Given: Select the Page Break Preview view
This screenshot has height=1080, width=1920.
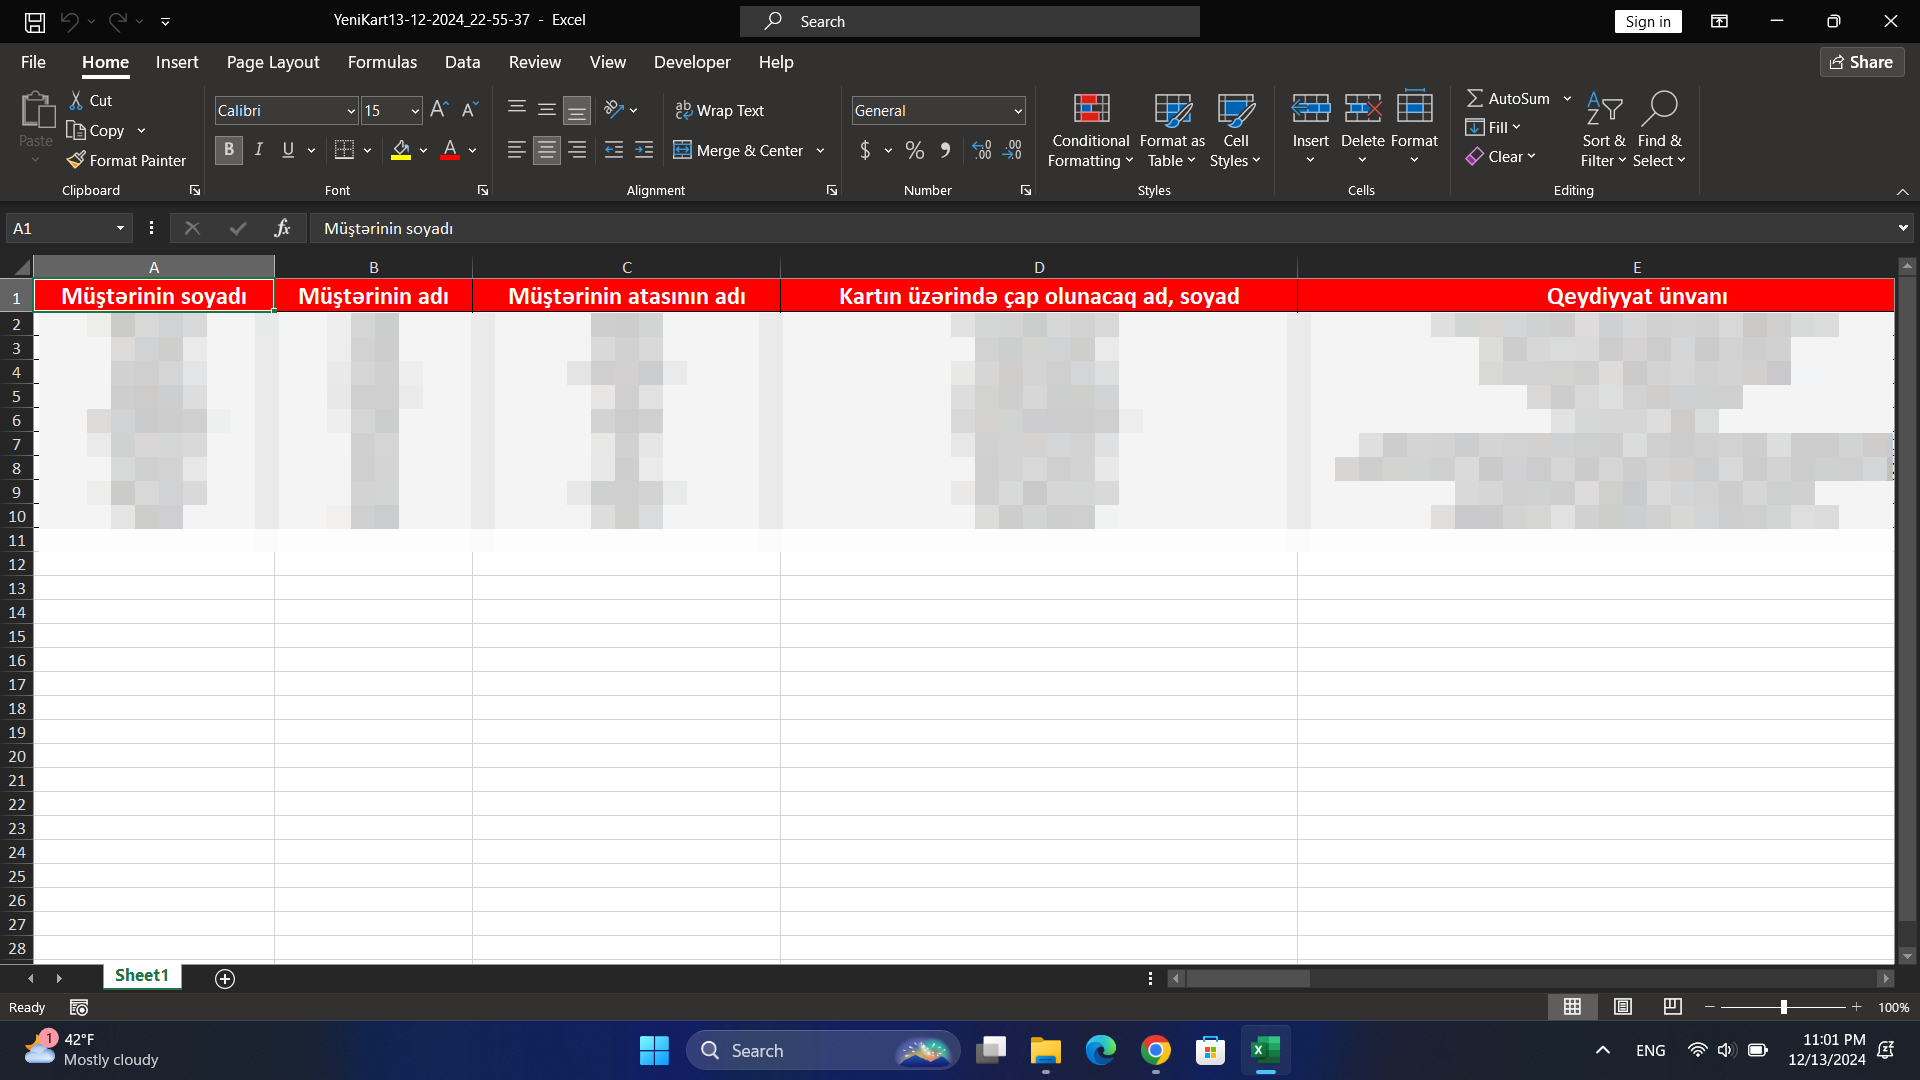Looking at the screenshot, I should click(x=1672, y=1007).
